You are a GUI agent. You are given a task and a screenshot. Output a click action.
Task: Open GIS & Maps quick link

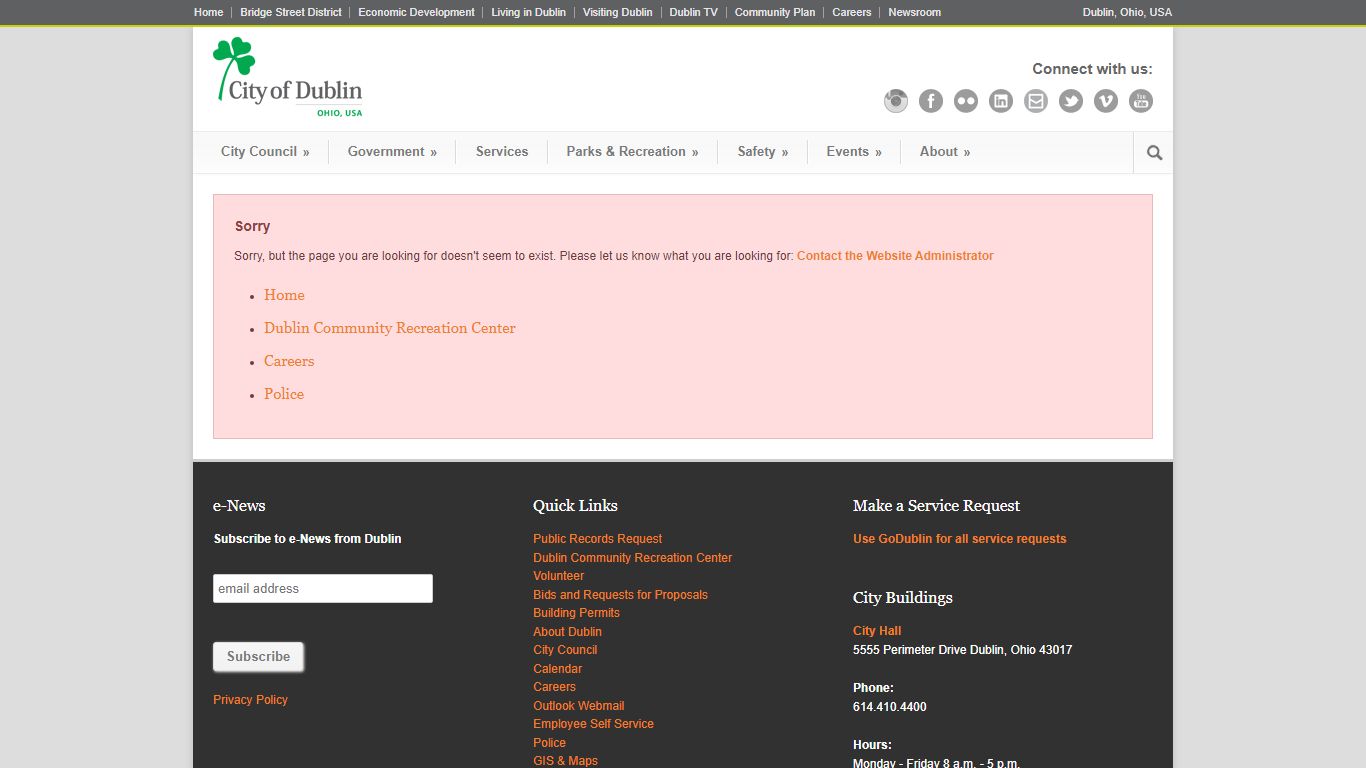565,761
